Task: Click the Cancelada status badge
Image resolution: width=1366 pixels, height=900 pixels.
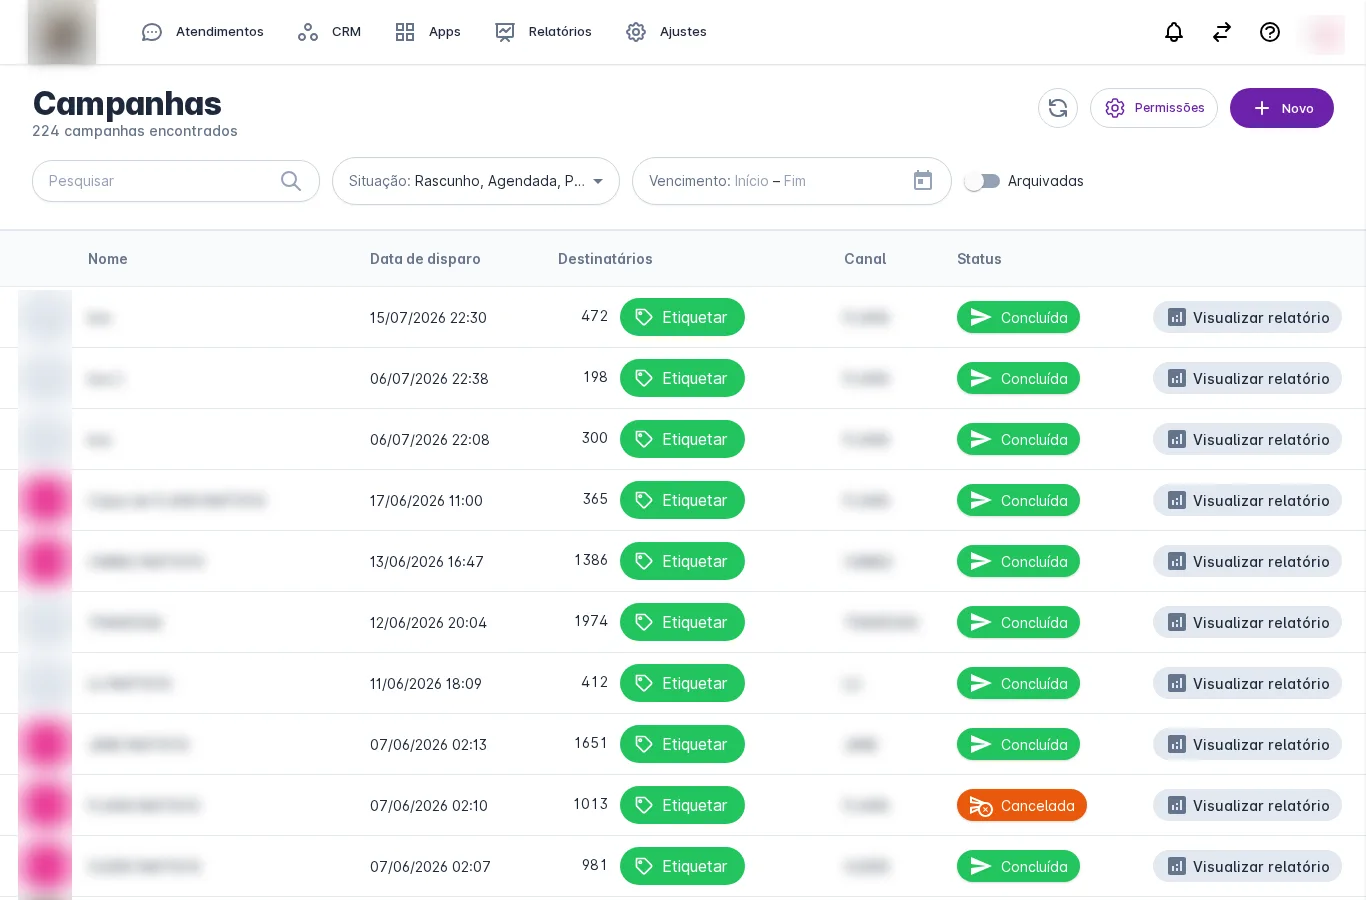Action: pyautogui.click(x=1022, y=805)
